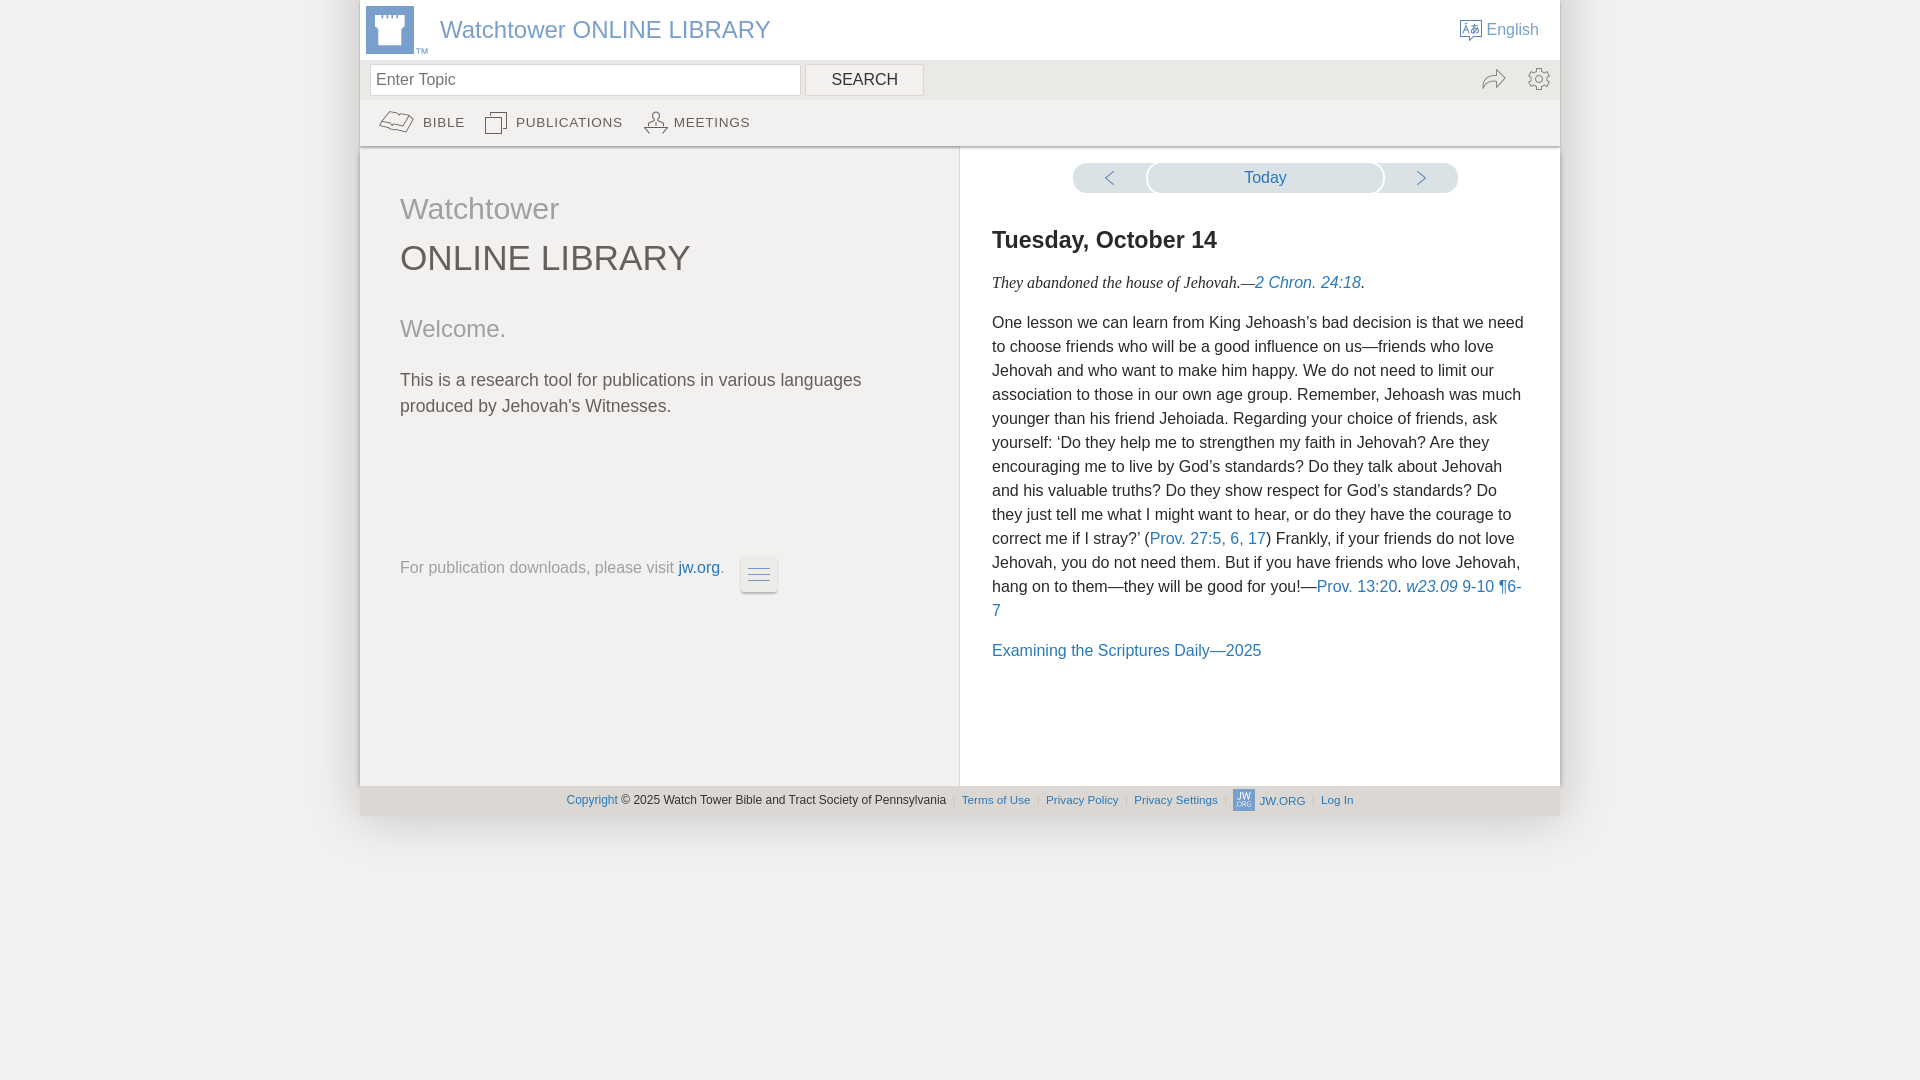
Task: Open the verse 17 link
Action: pos(1257,539)
